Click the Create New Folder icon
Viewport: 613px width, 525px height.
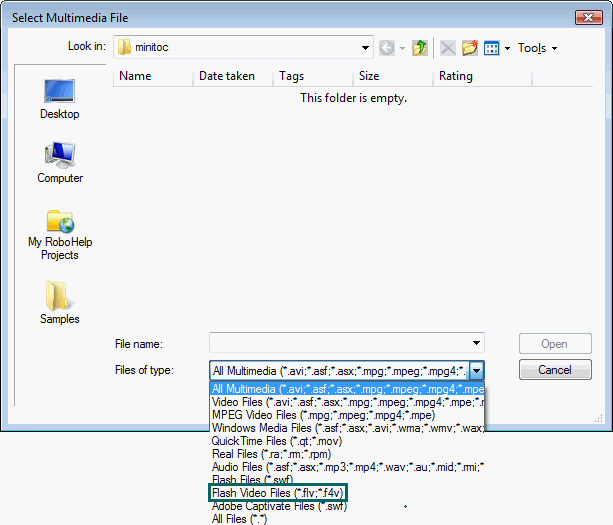click(469, 48)
